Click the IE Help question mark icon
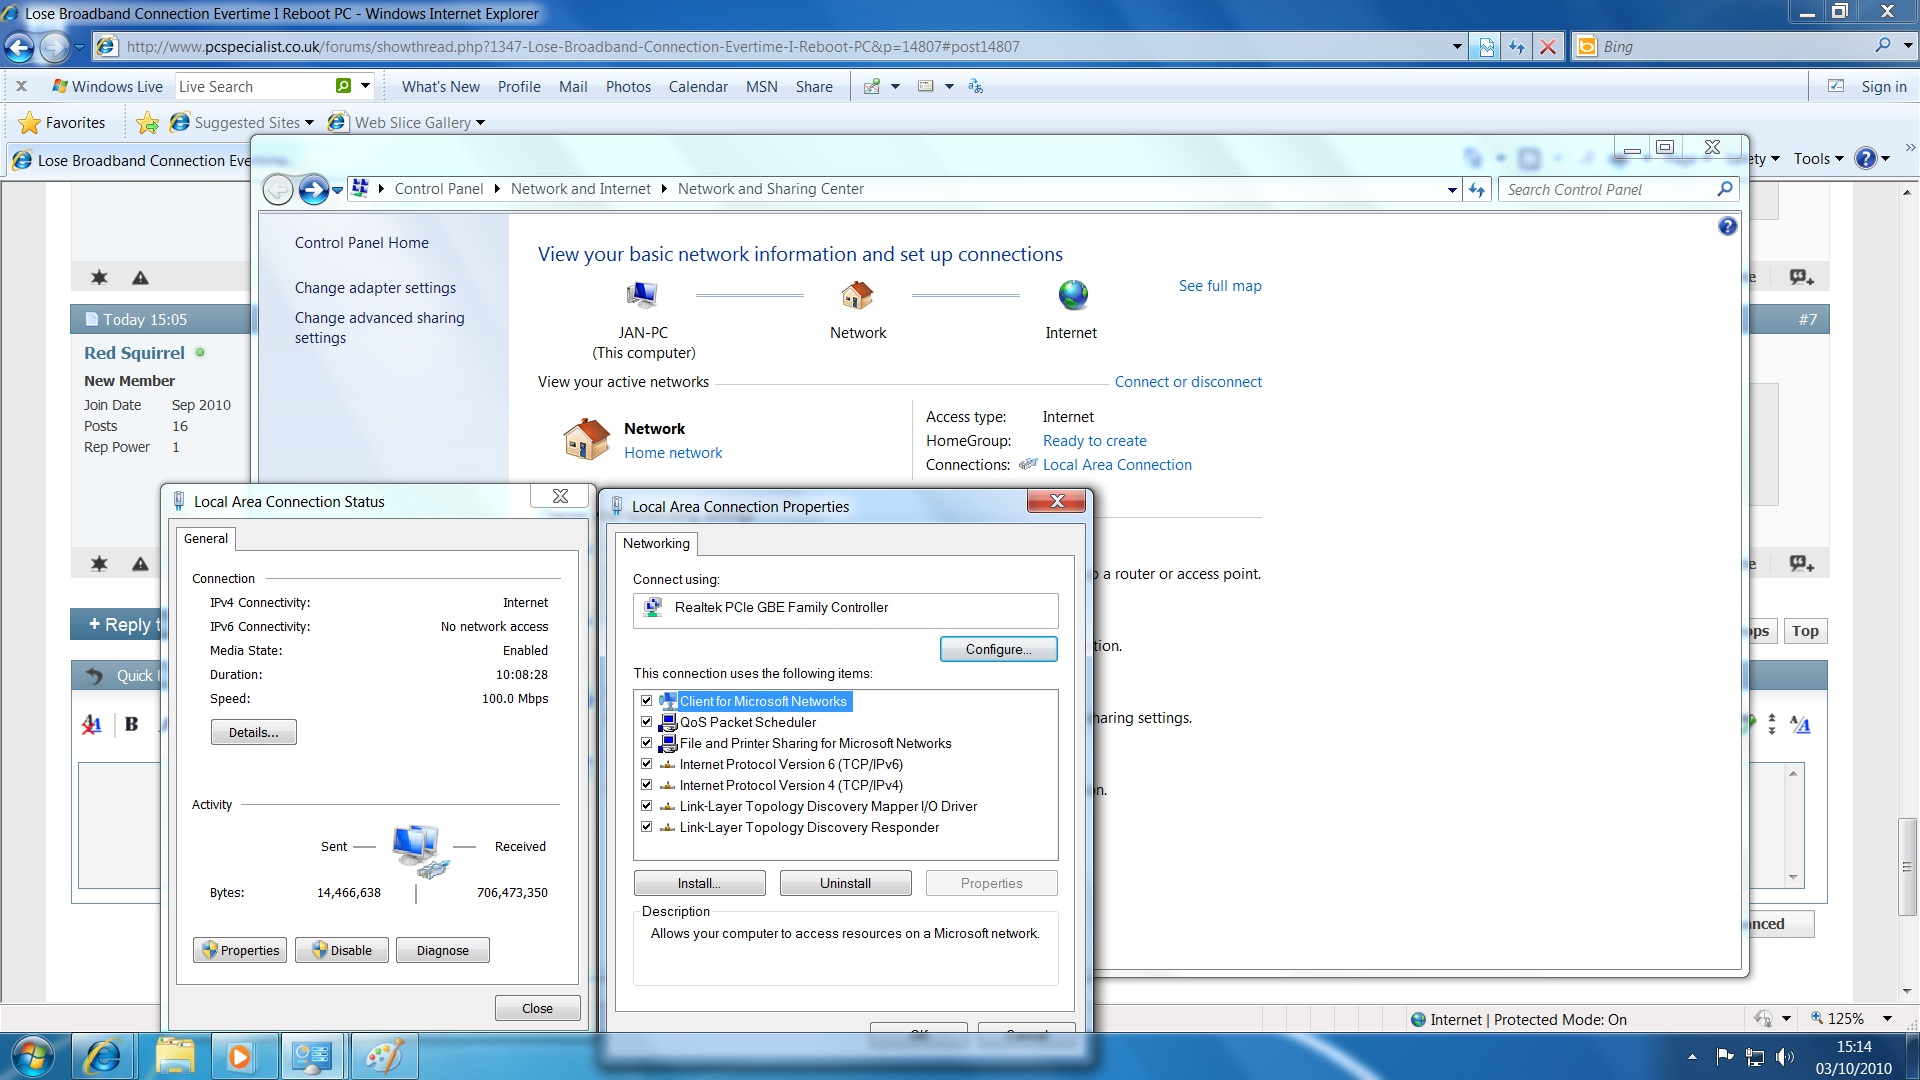This screenshot has width=1920, height=1080. [1865, 158]
